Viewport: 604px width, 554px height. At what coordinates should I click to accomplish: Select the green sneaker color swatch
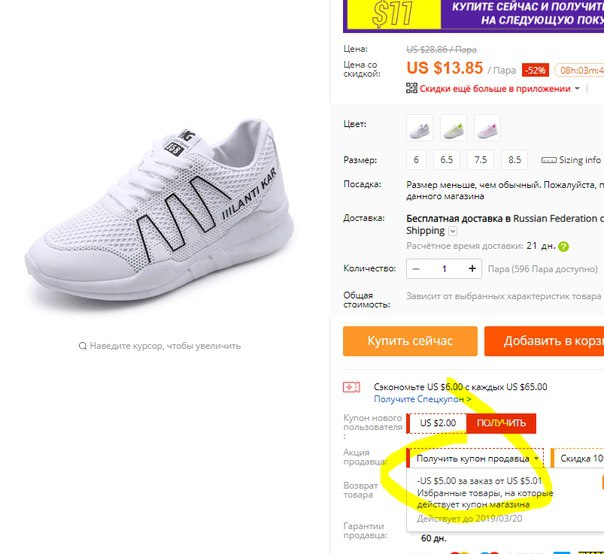tap(453, 128)
